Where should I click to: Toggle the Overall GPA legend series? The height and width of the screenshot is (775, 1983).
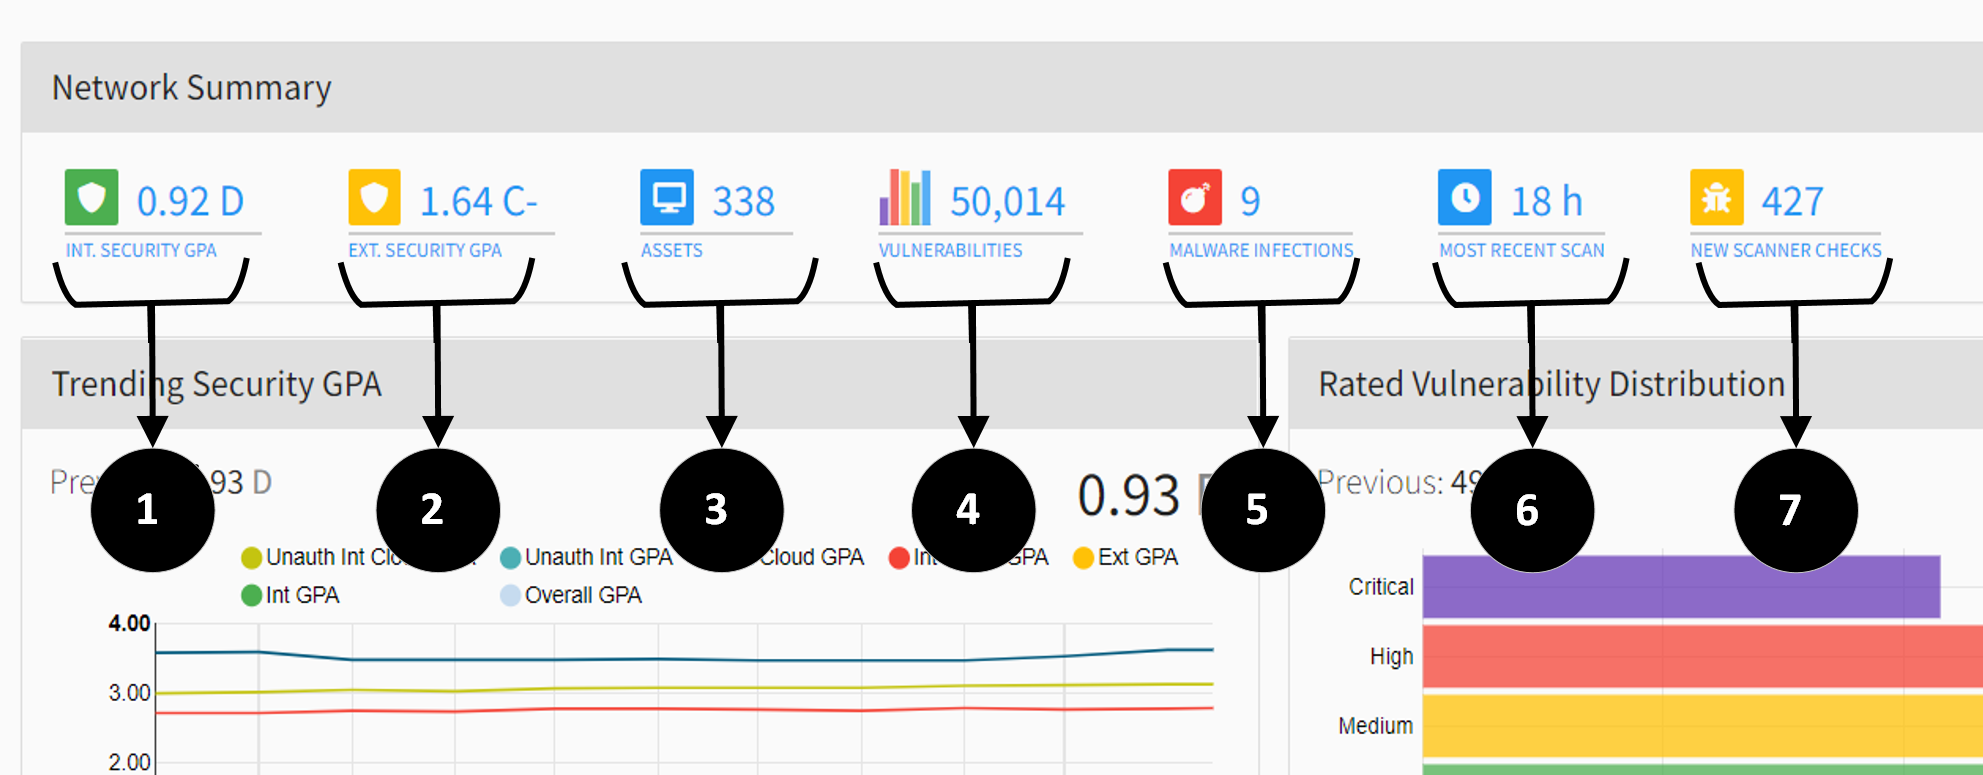coord(572,595)
